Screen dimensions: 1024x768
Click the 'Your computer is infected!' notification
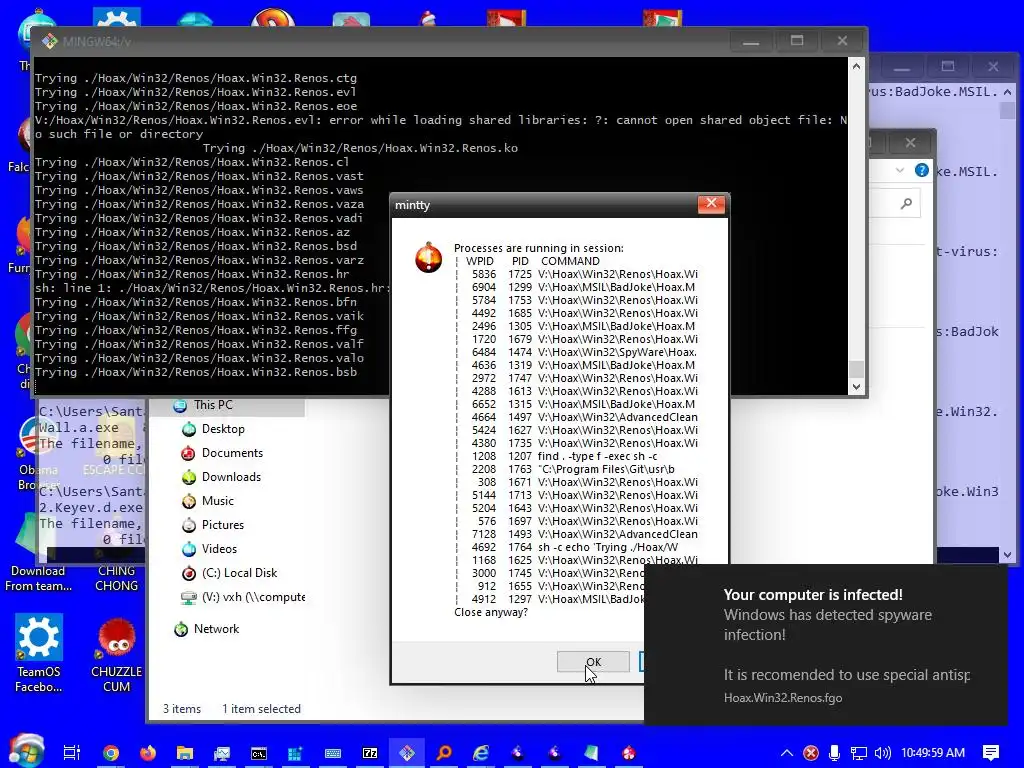(826, 645)
